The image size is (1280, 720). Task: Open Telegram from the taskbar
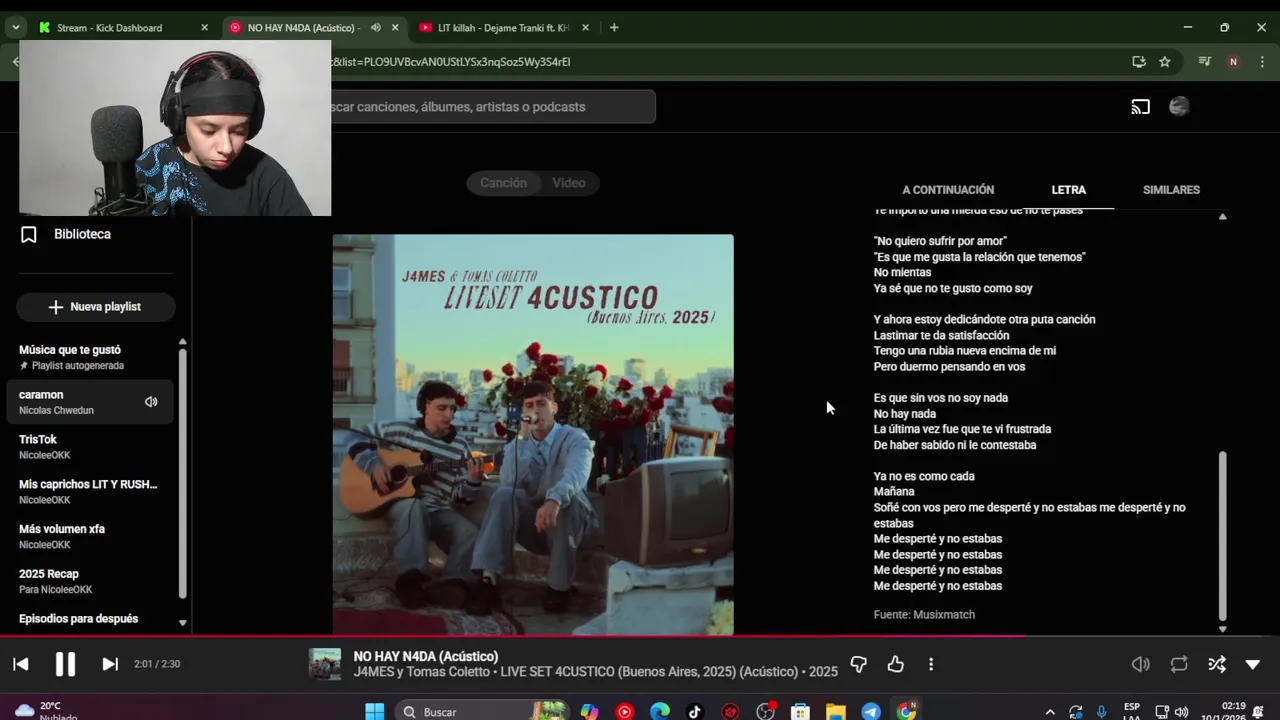[871, 711]
